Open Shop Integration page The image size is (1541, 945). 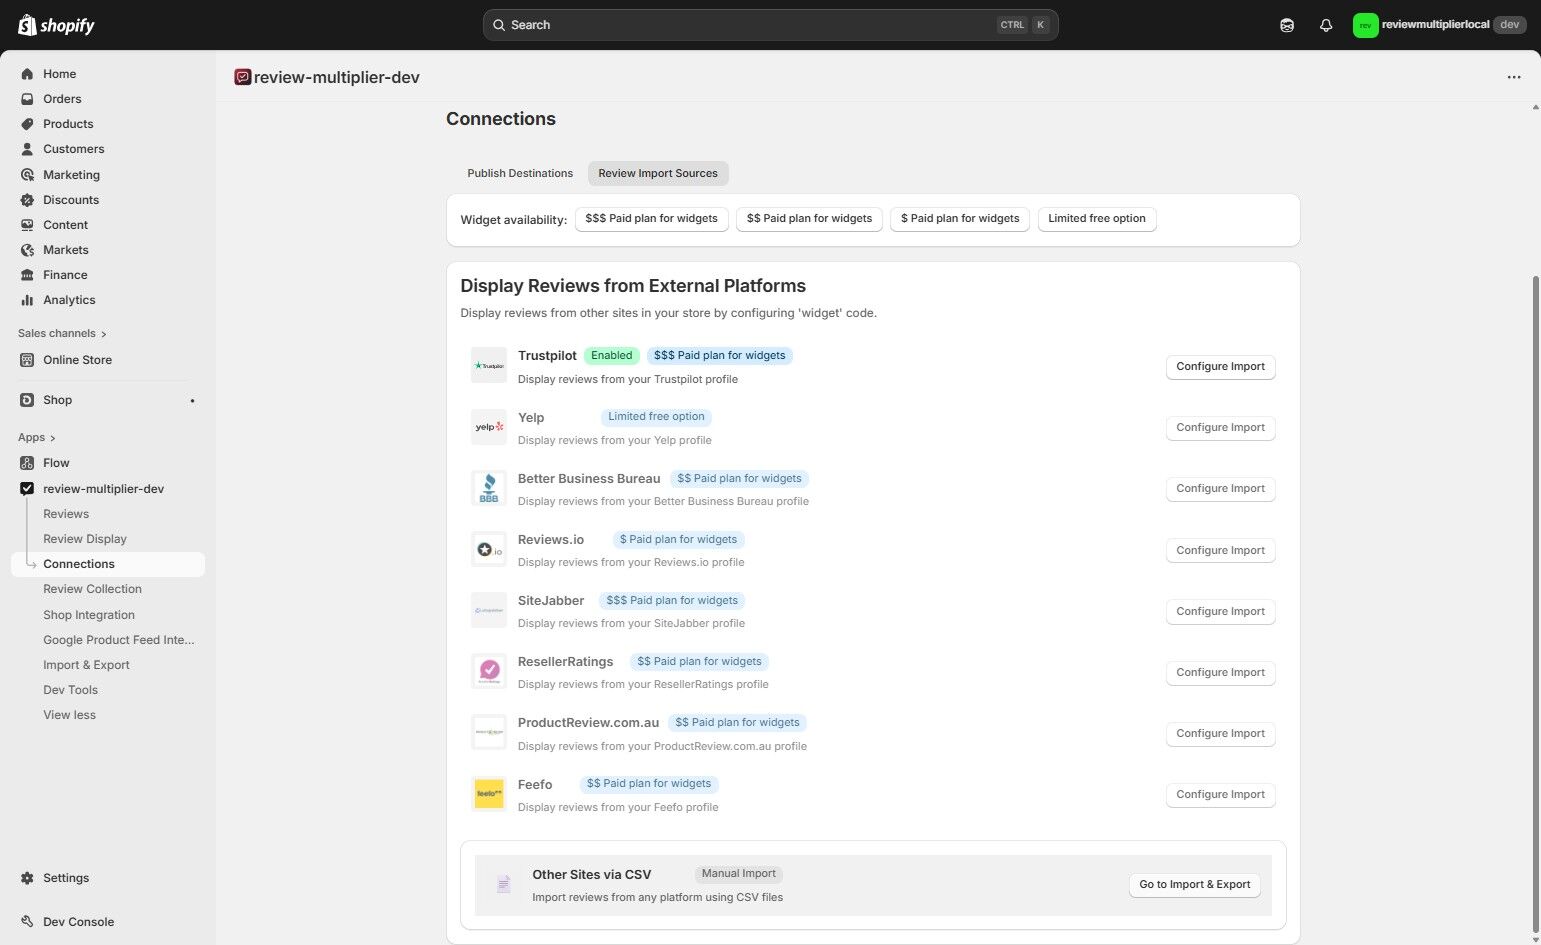pyautogui.click(x=89, y=615)
